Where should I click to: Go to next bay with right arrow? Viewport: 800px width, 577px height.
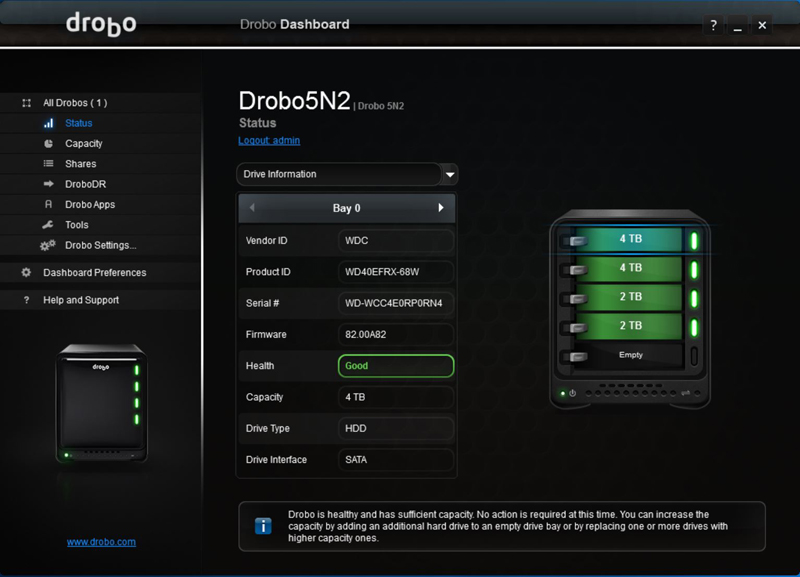pyautogui.click(x=441, y=208)
